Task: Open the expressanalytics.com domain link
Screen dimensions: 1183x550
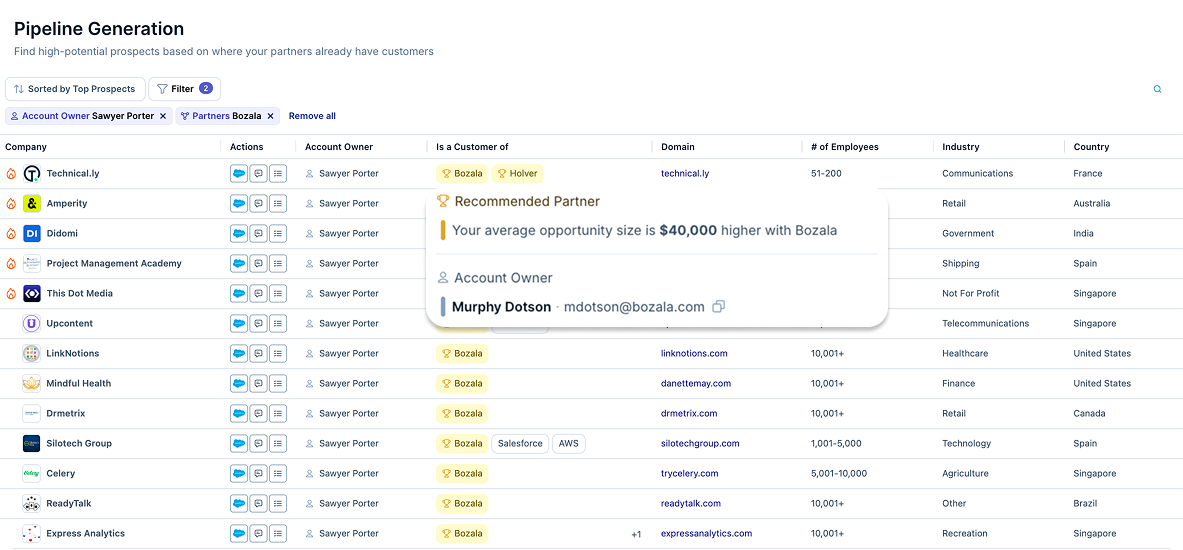Action: [x=706, y=533]
